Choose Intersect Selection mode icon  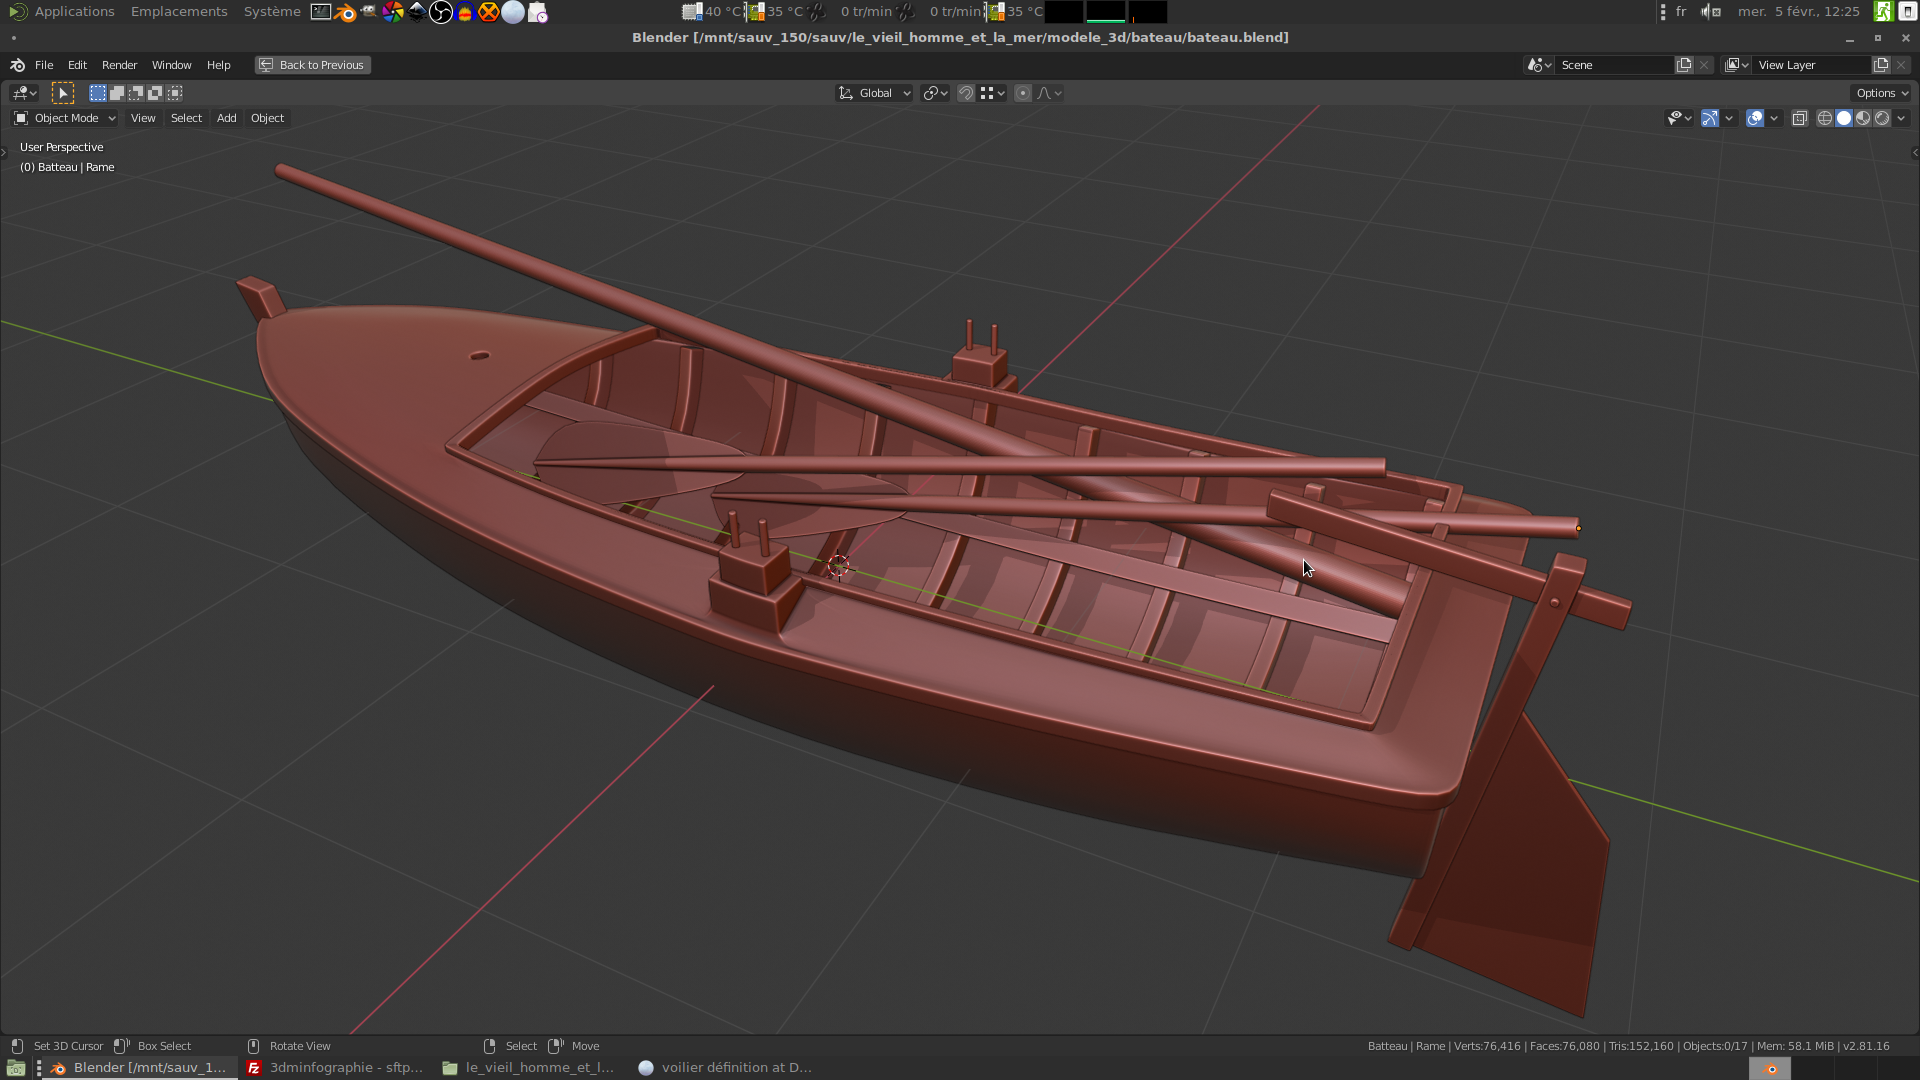coord(174,93)
